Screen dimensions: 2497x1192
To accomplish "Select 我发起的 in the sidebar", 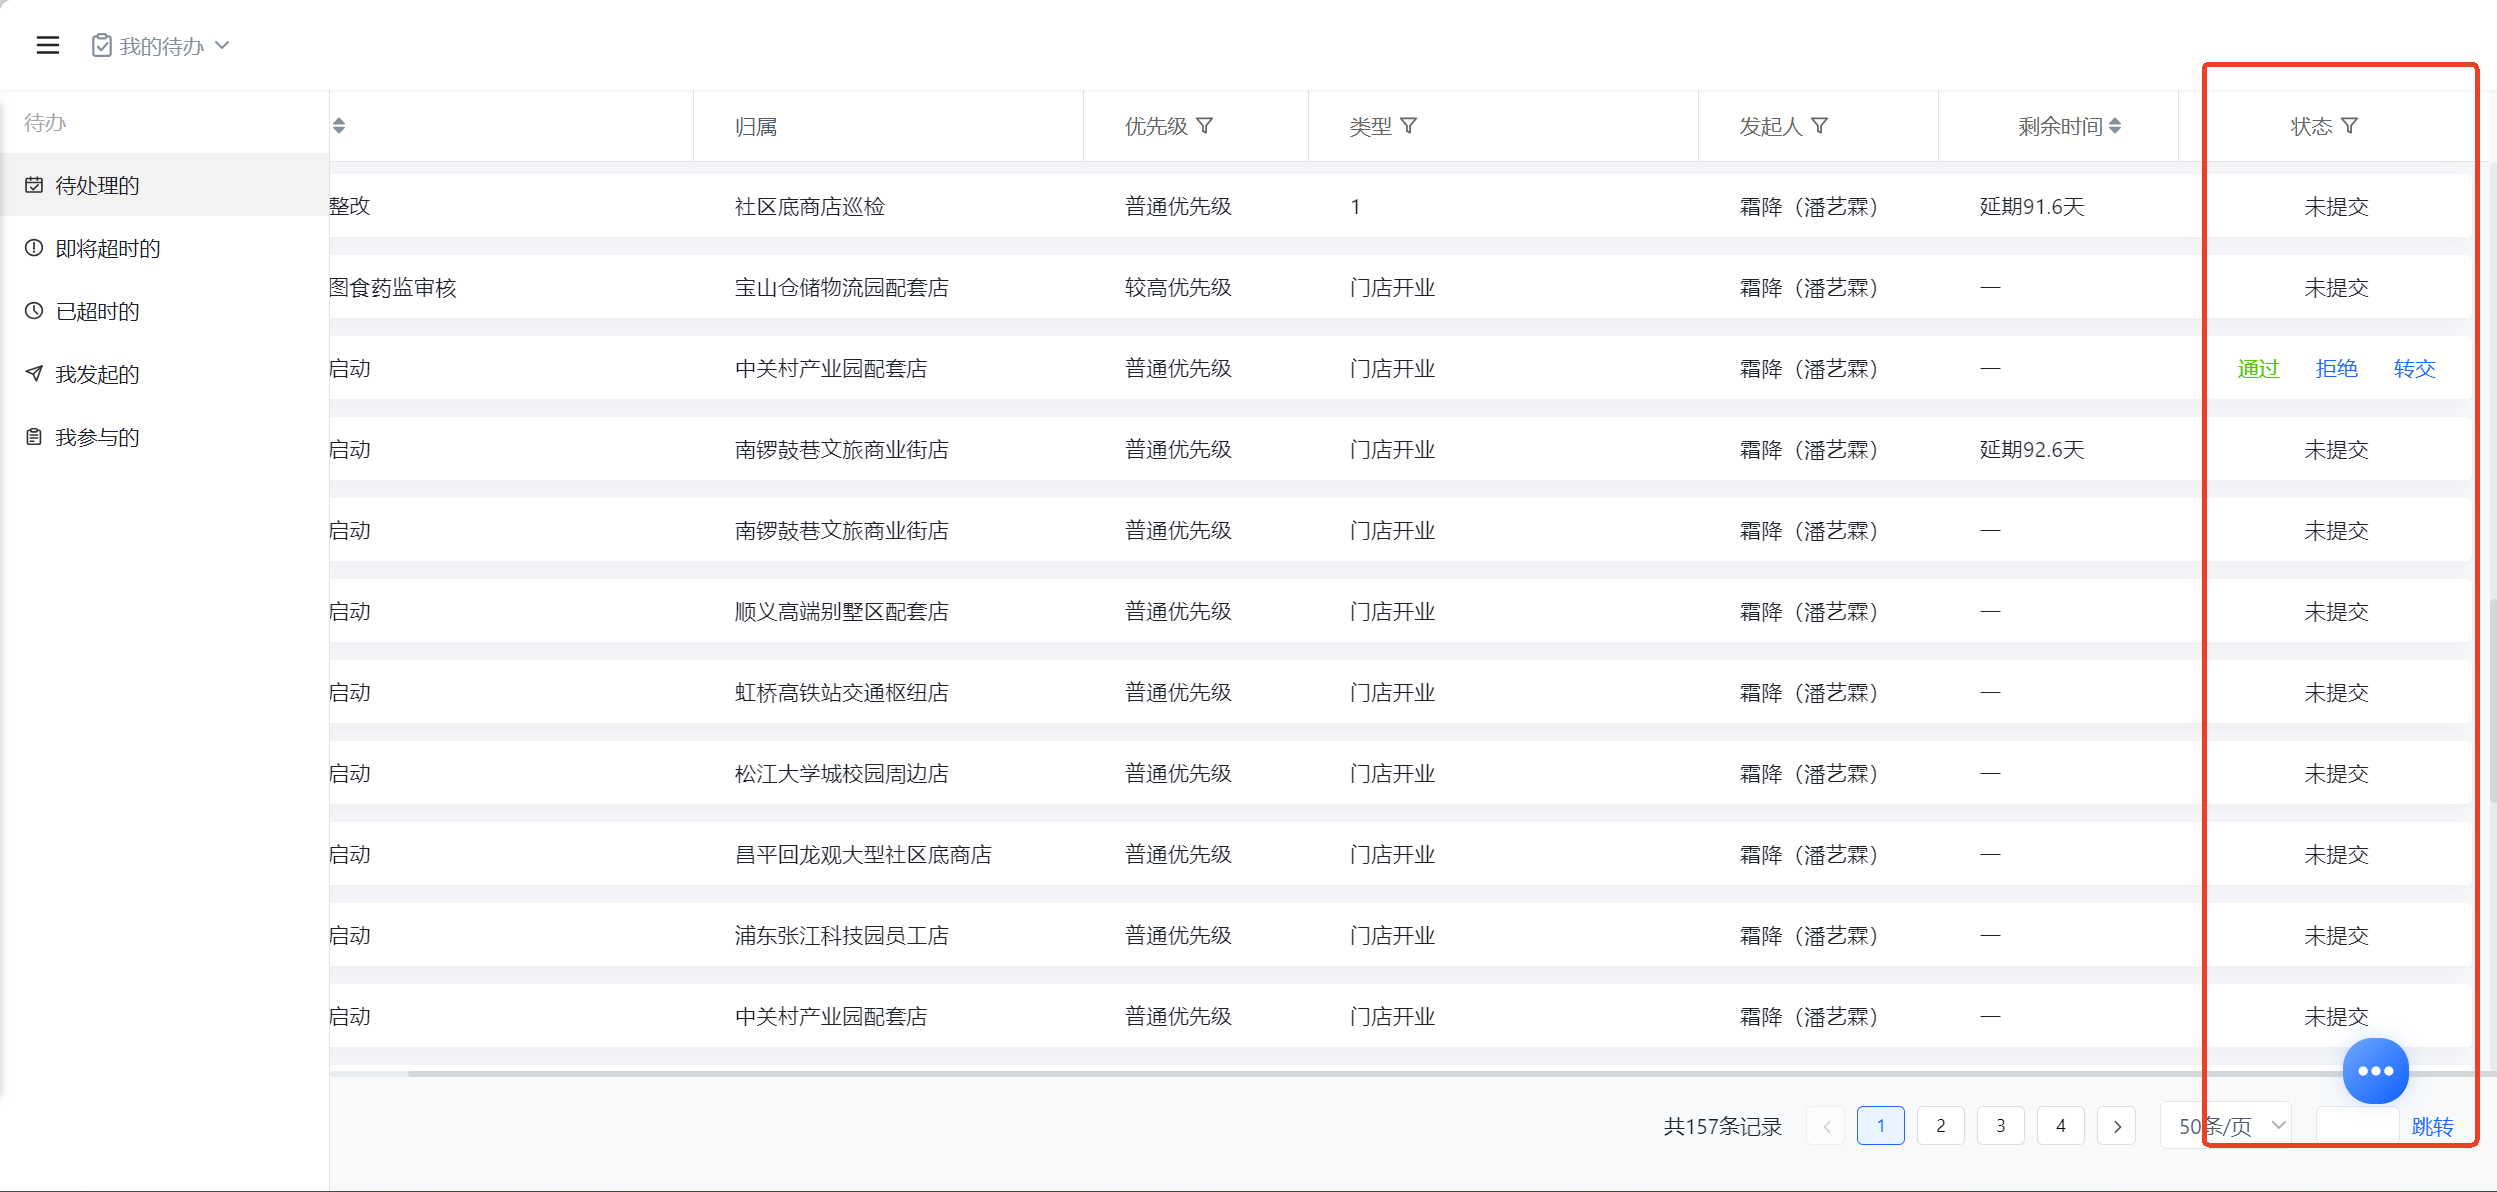I will coord(164,374).
